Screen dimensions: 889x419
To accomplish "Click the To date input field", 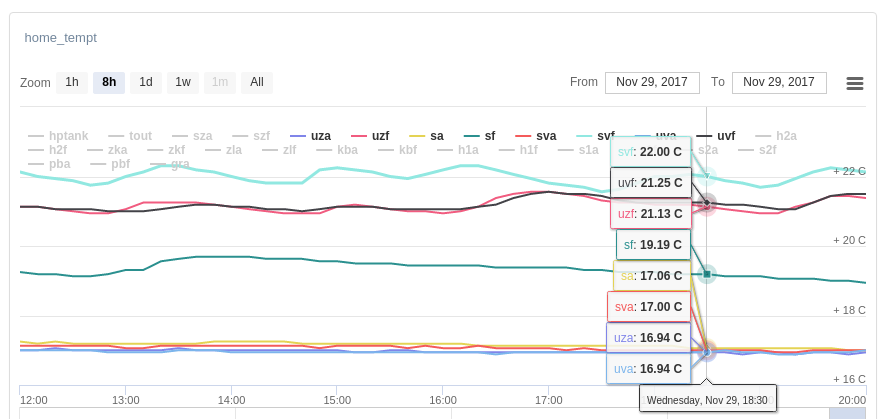I will coord(779,82).
